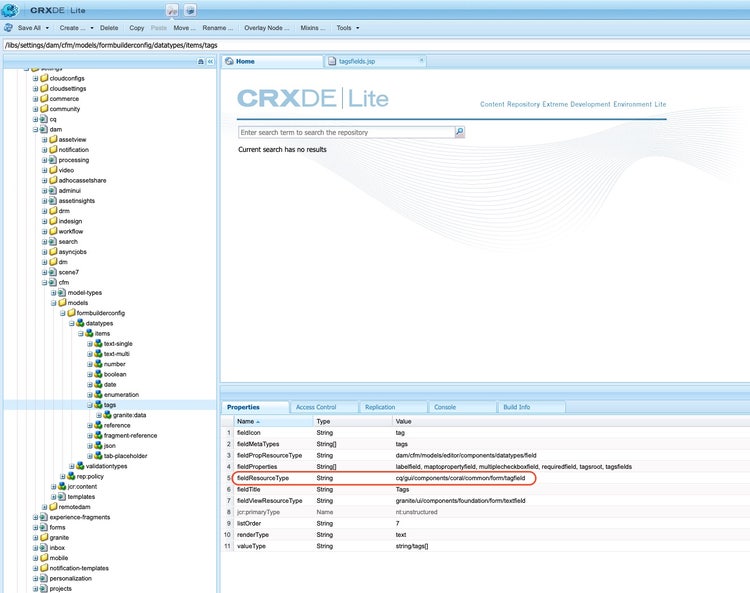Click the rep:policy node icon

click(x=71, y=476)
